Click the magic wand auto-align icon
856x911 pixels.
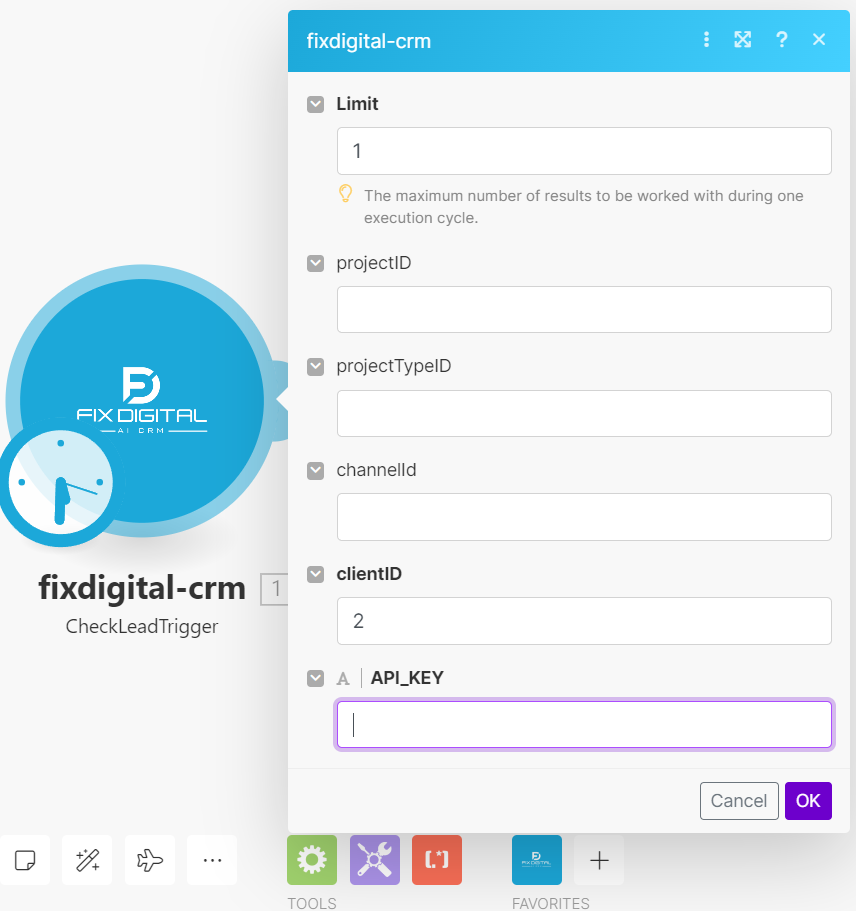click(87, 860)
